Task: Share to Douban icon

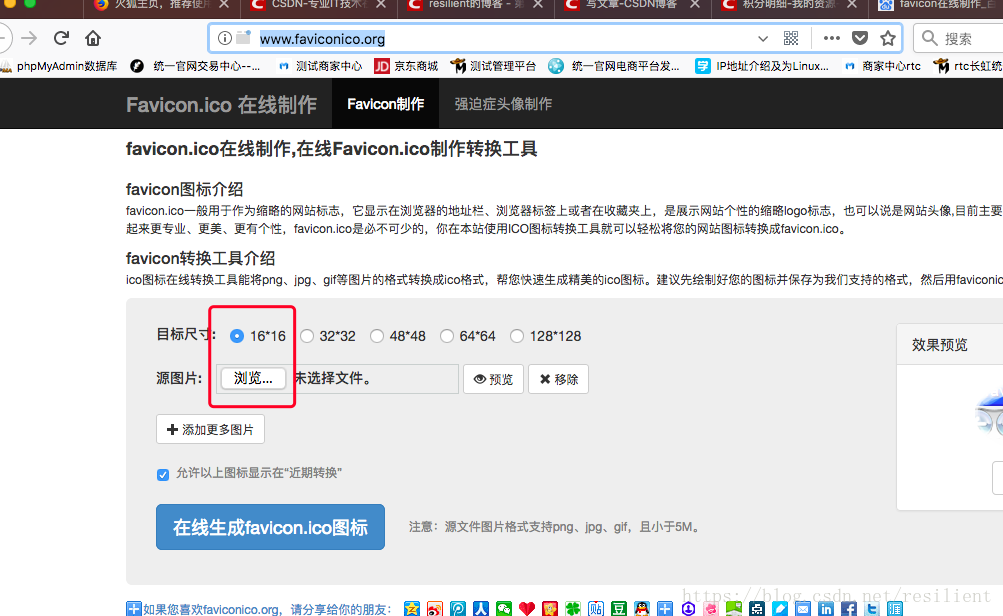Action: coord(619,609)
